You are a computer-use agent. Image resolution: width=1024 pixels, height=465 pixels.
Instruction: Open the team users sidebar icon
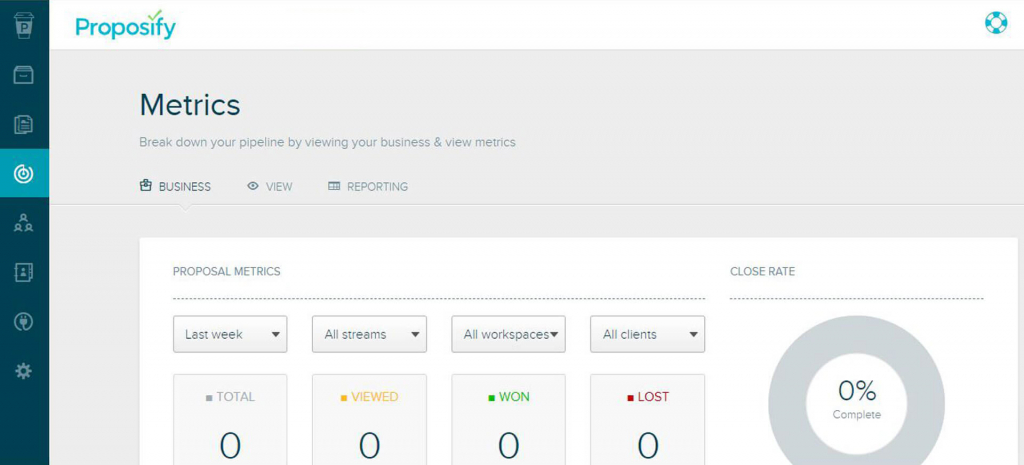pos(24,223)
